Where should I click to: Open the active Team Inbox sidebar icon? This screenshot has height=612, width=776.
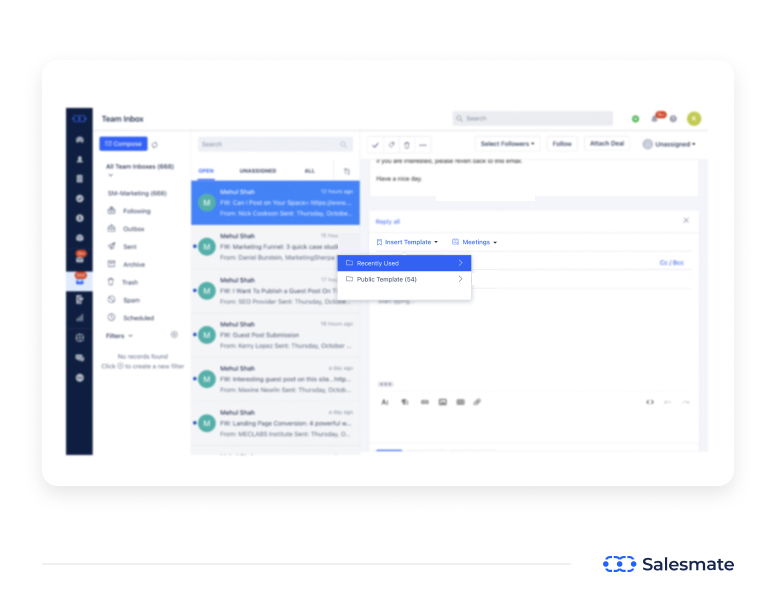tap(79, 281)
